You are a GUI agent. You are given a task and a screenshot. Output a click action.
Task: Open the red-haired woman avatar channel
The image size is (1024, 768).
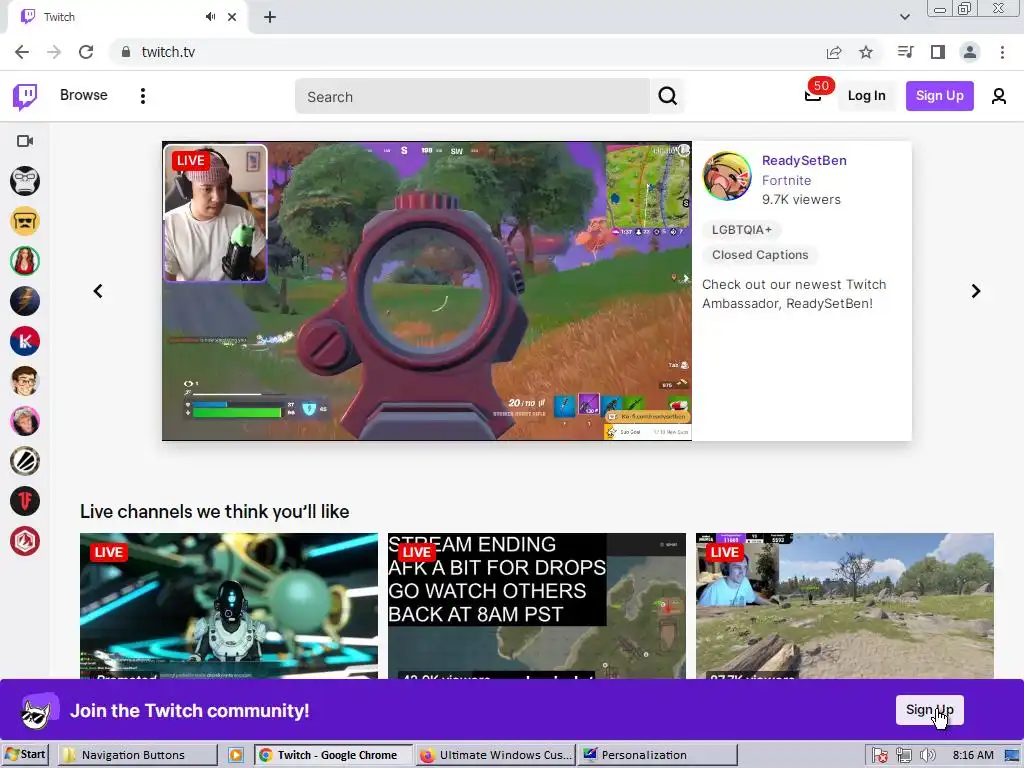coord(25,261)
